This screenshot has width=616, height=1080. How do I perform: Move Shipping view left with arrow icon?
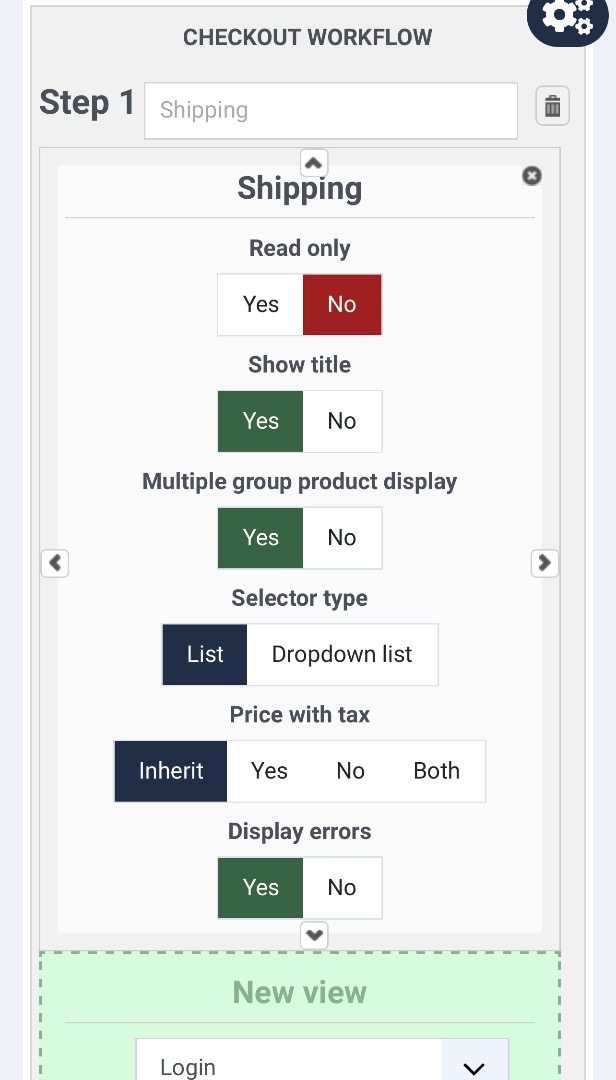pos(55,563)
